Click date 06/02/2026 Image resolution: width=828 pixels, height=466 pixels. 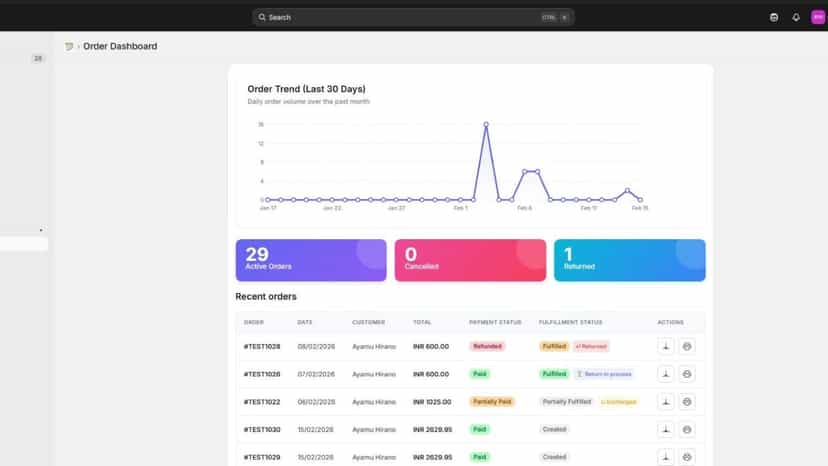pos(316,402)
